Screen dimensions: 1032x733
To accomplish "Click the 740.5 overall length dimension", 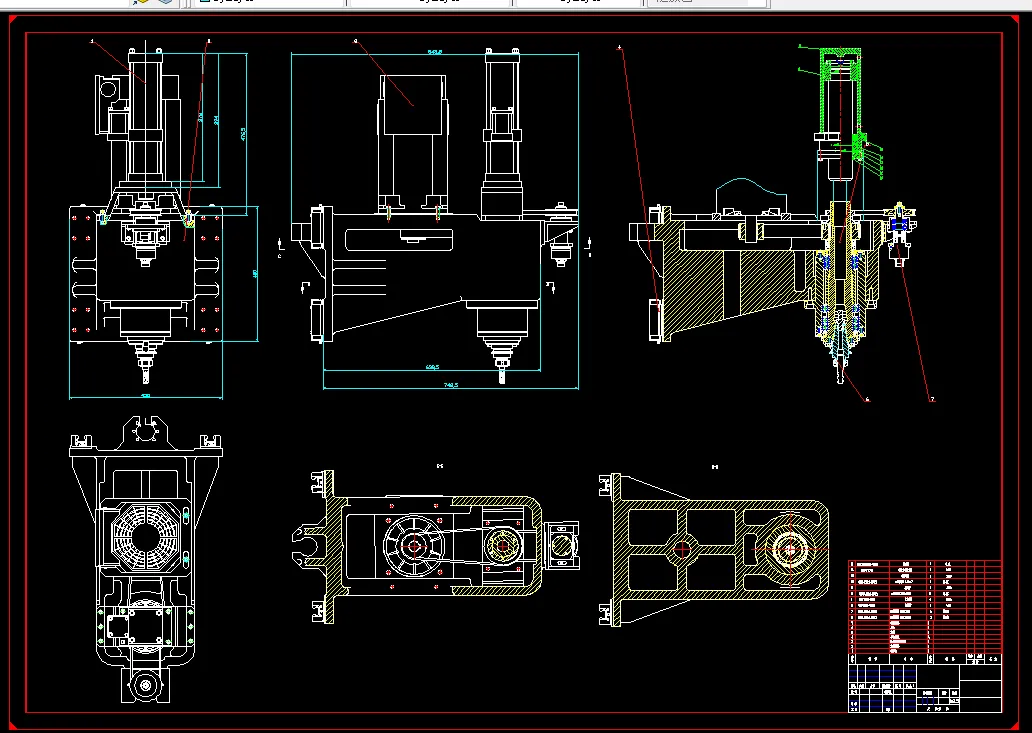I will 451,385.
